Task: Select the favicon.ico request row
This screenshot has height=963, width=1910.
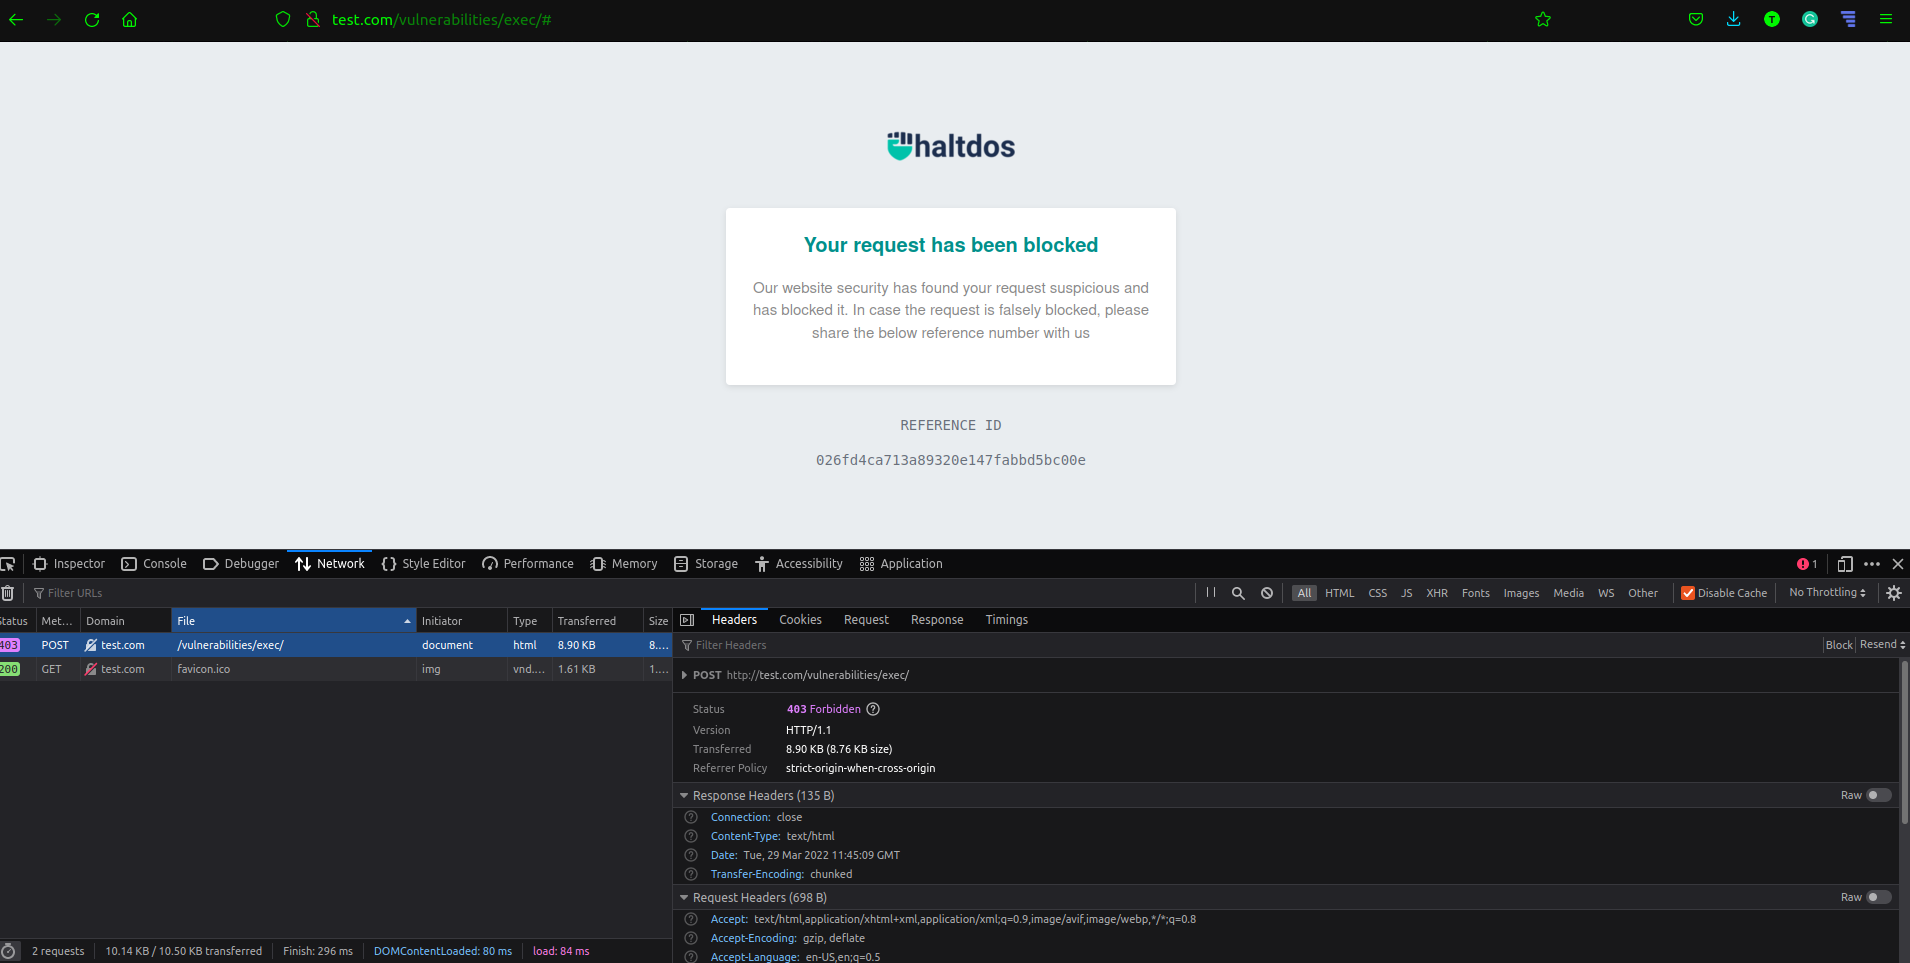Action: click(x=336, y=669)
